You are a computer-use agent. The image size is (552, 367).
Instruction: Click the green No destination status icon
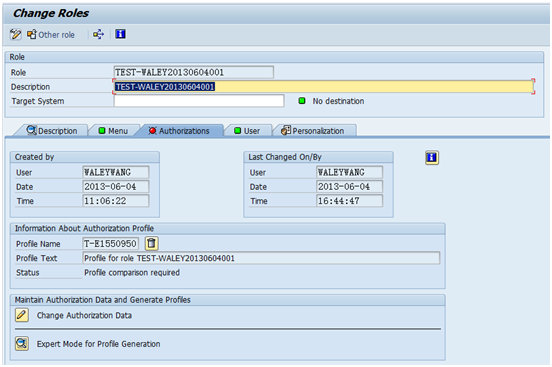point(302,101)
